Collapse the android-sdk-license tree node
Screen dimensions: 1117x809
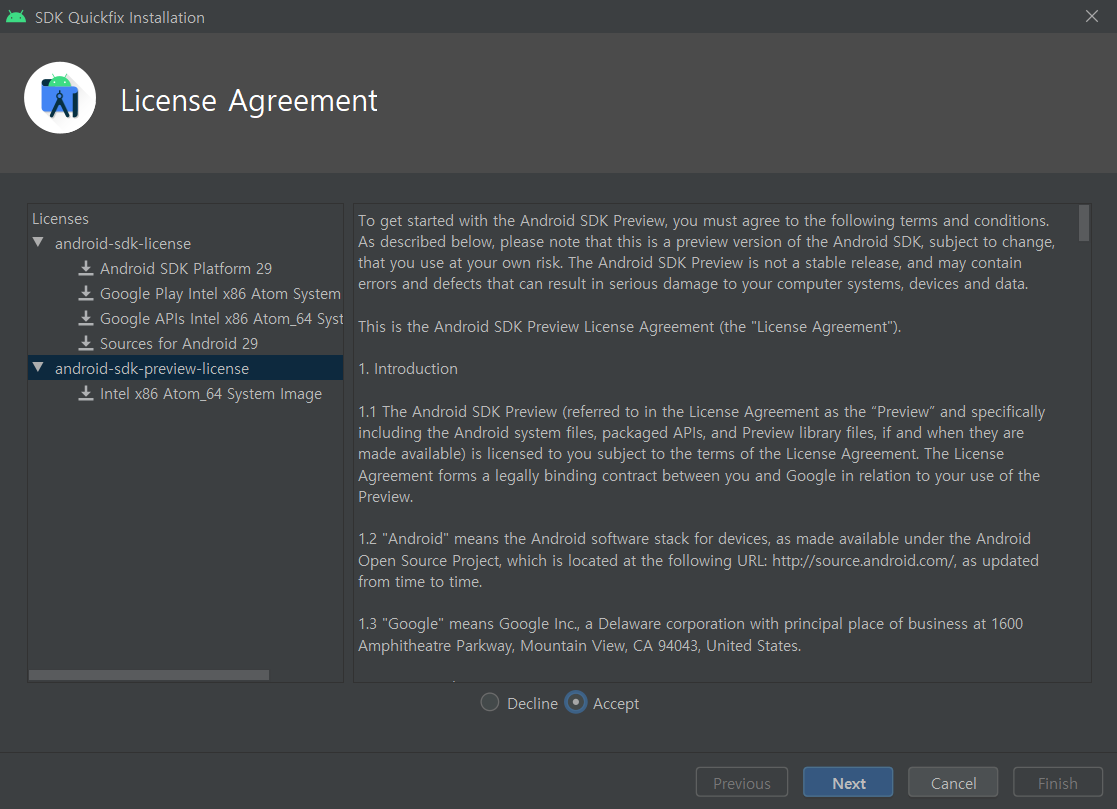(38, 242)
